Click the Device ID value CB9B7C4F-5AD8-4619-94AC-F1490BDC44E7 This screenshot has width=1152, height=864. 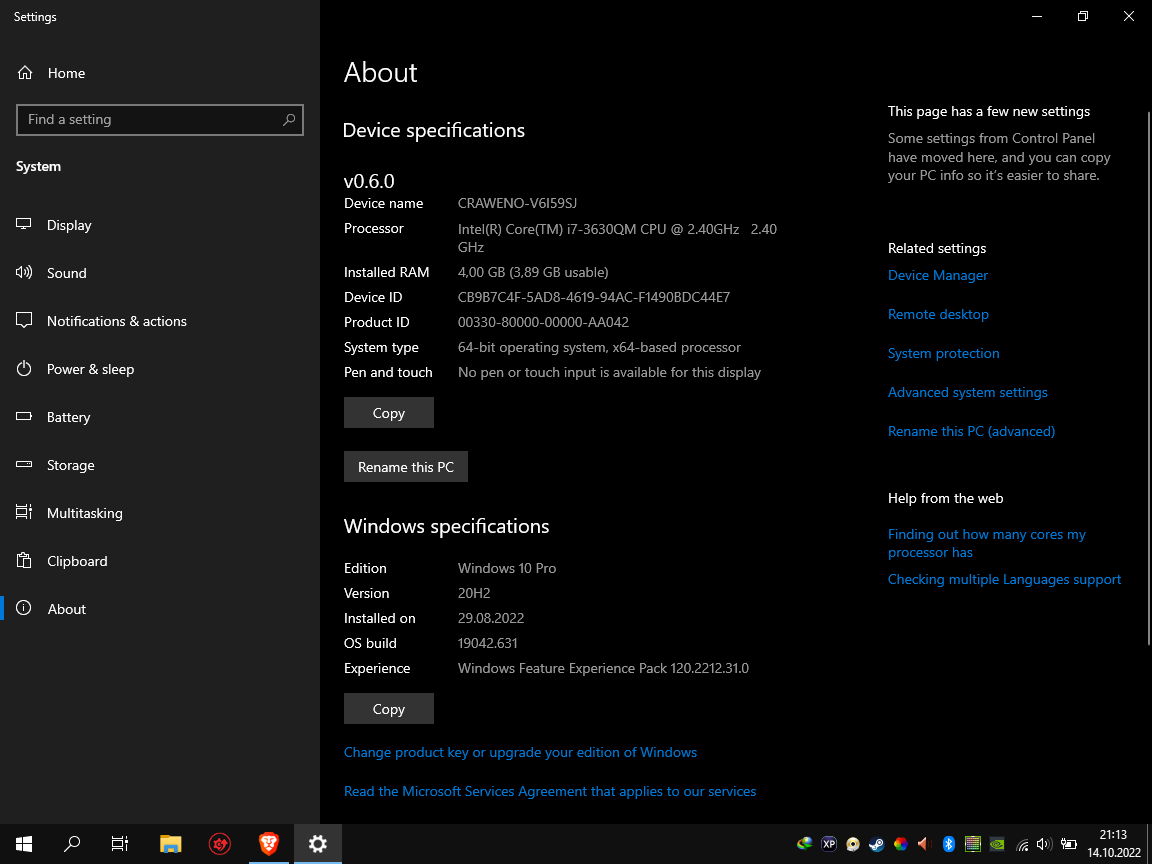[x=594, y=298]
